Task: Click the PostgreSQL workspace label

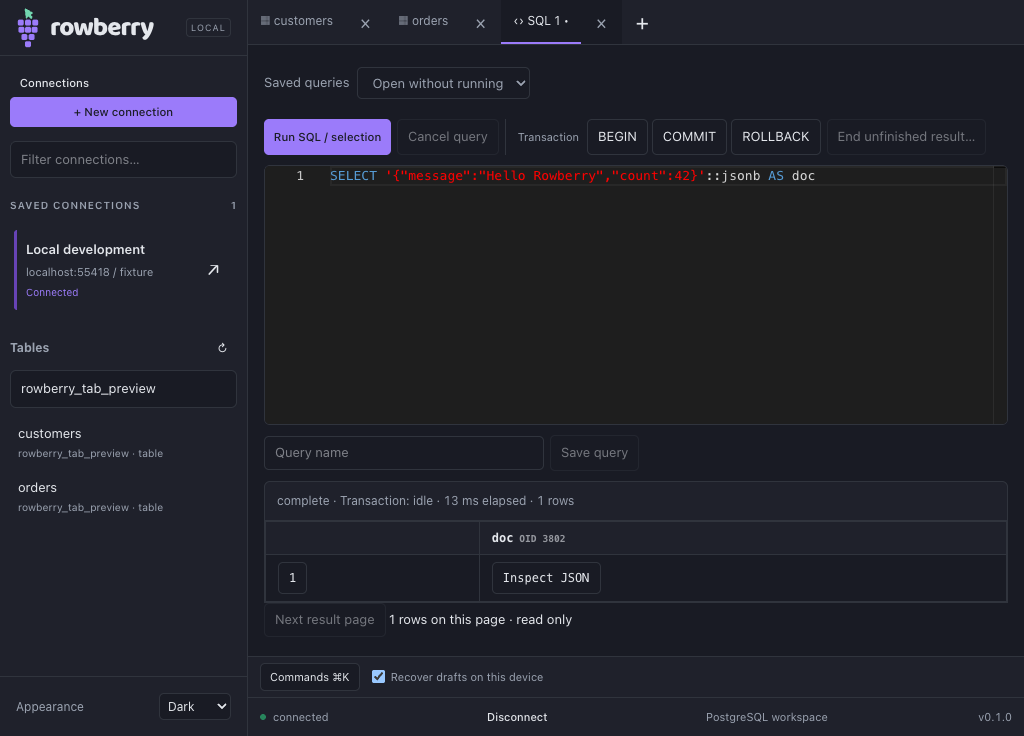Action: pos(766,717)
